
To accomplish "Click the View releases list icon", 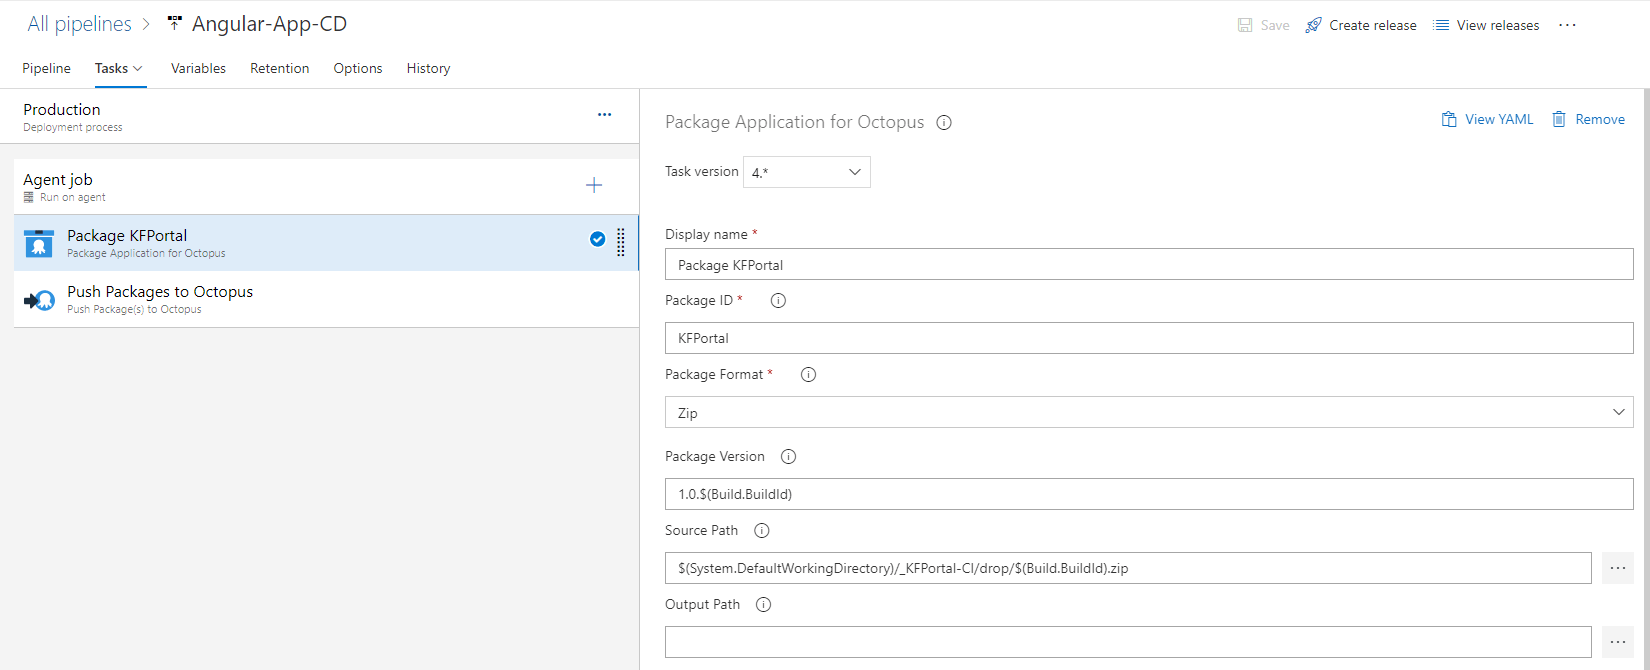I will click(1441, 25).
